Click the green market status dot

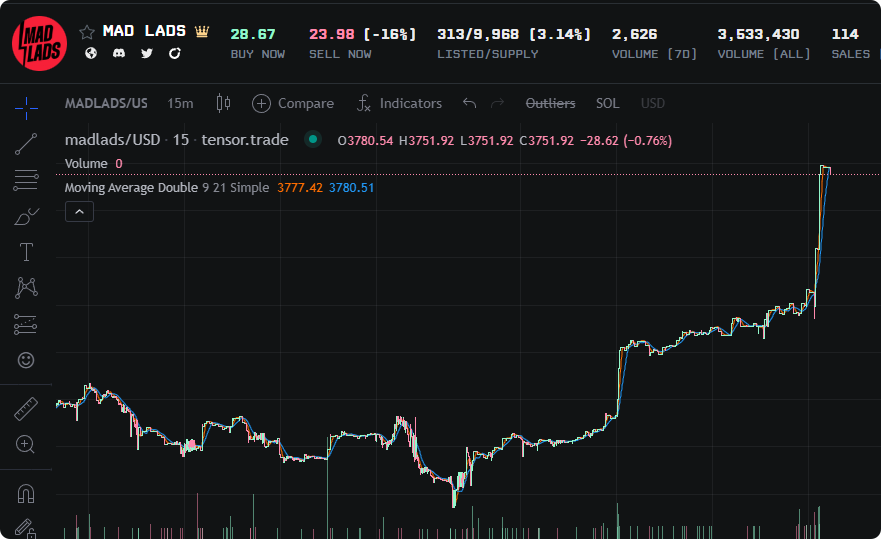313,139
